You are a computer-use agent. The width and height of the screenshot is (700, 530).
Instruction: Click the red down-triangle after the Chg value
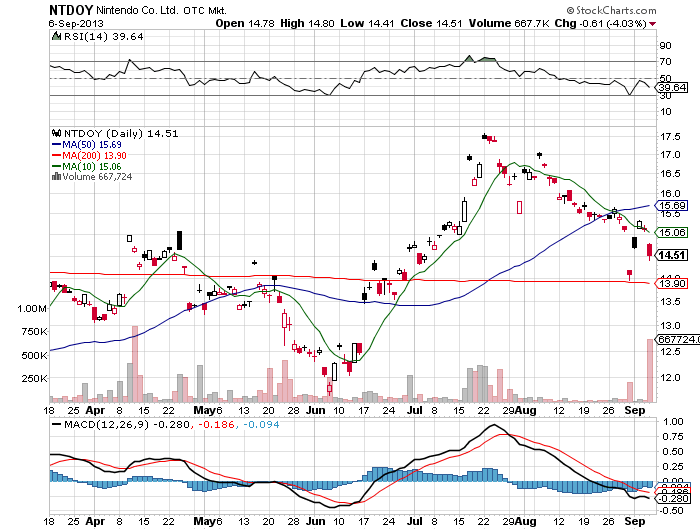tap(653, 24)
